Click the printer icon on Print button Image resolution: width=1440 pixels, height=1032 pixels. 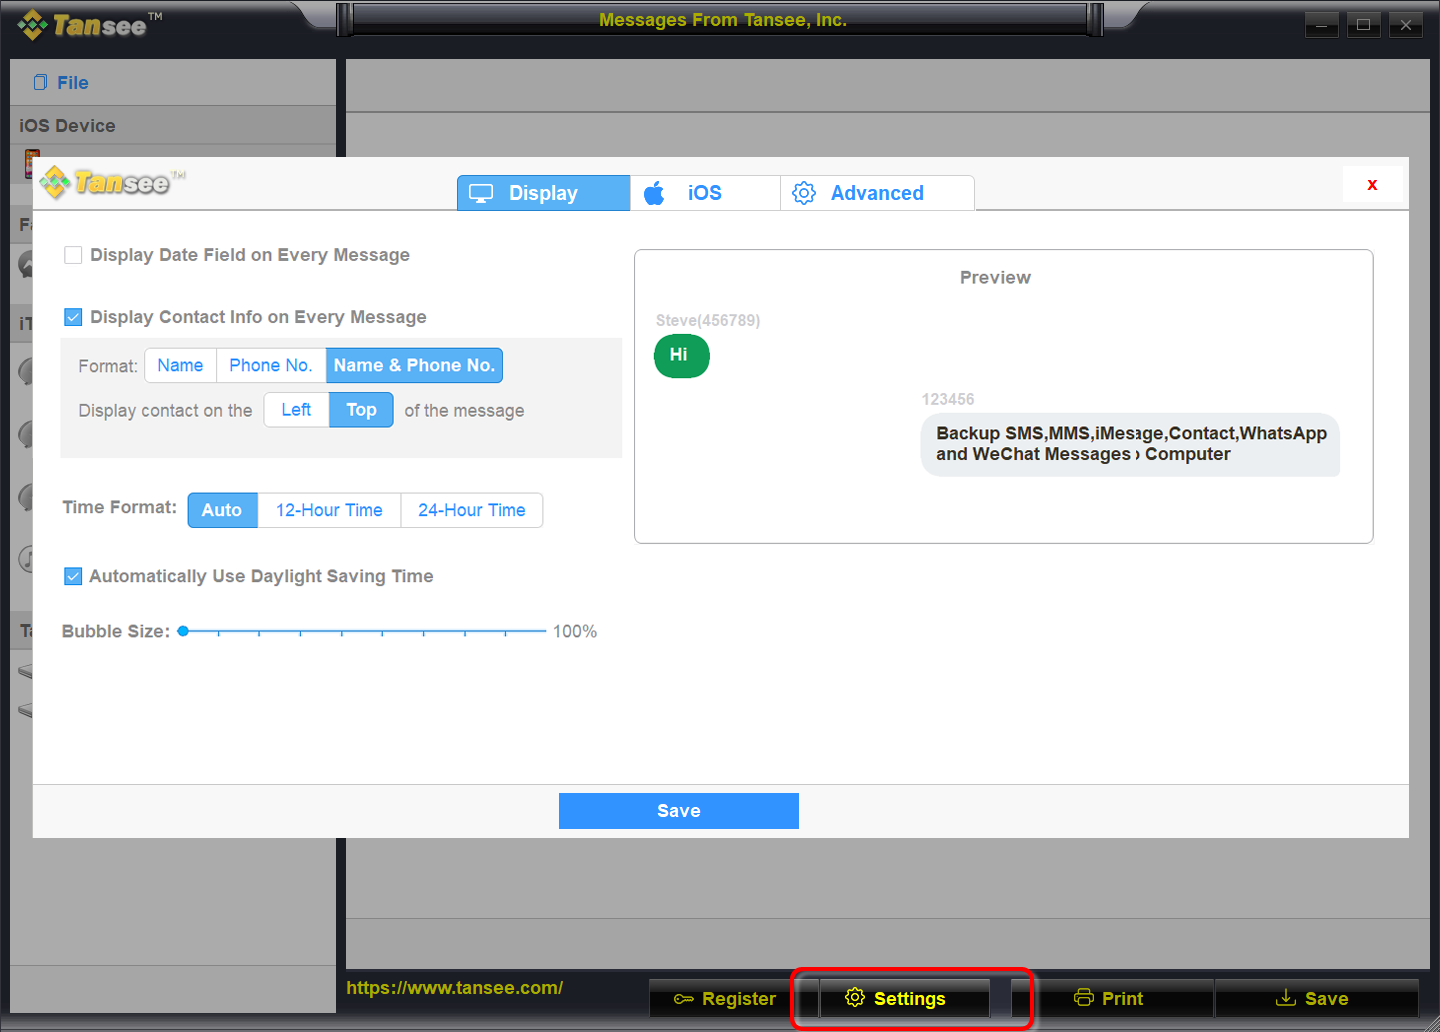coord(1084,997)
